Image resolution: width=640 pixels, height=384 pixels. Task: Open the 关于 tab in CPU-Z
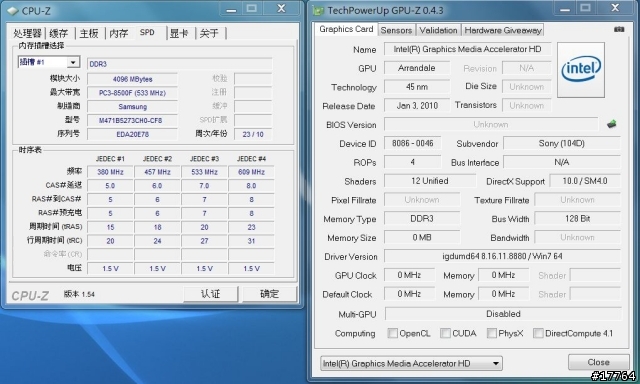(209, 33)
